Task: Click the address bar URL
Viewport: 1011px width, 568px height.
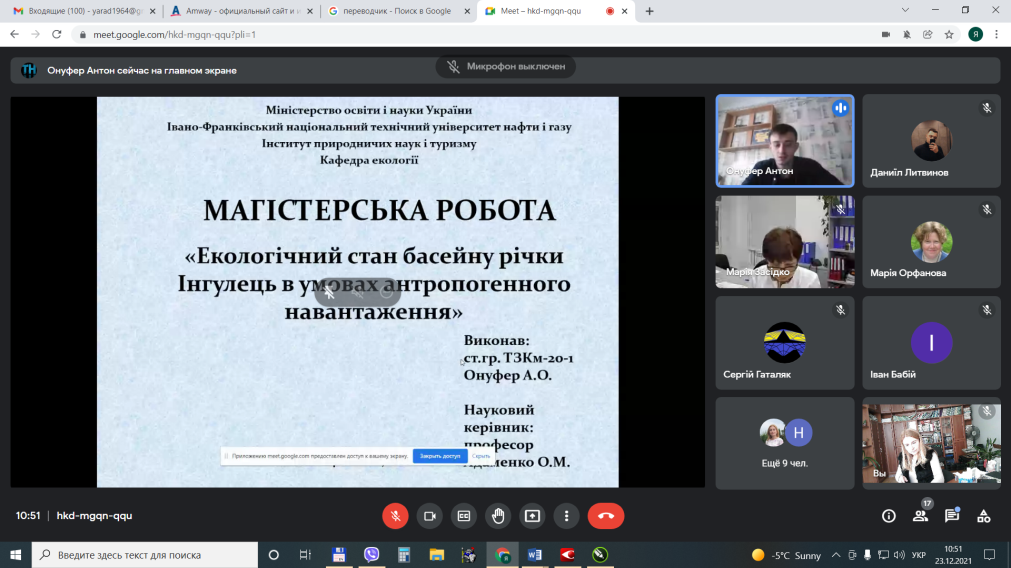Action: pyautogui.click(x=174, y=34)
